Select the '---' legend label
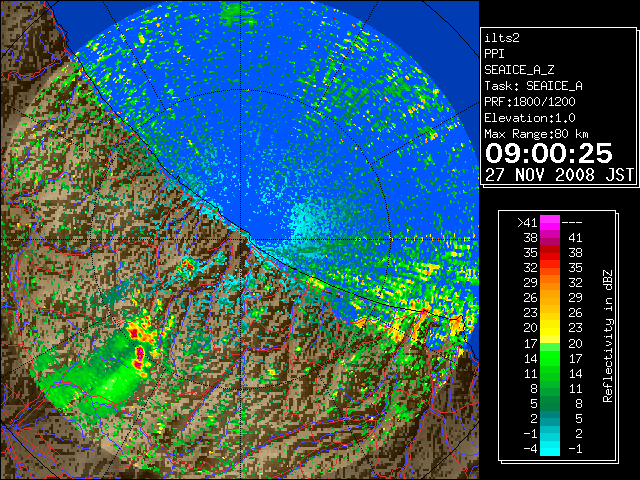Screen dimensions: 640x480 572,223
